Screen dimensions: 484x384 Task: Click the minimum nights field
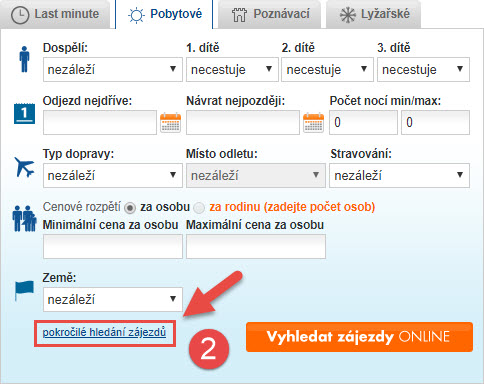[x=363, y=122]
